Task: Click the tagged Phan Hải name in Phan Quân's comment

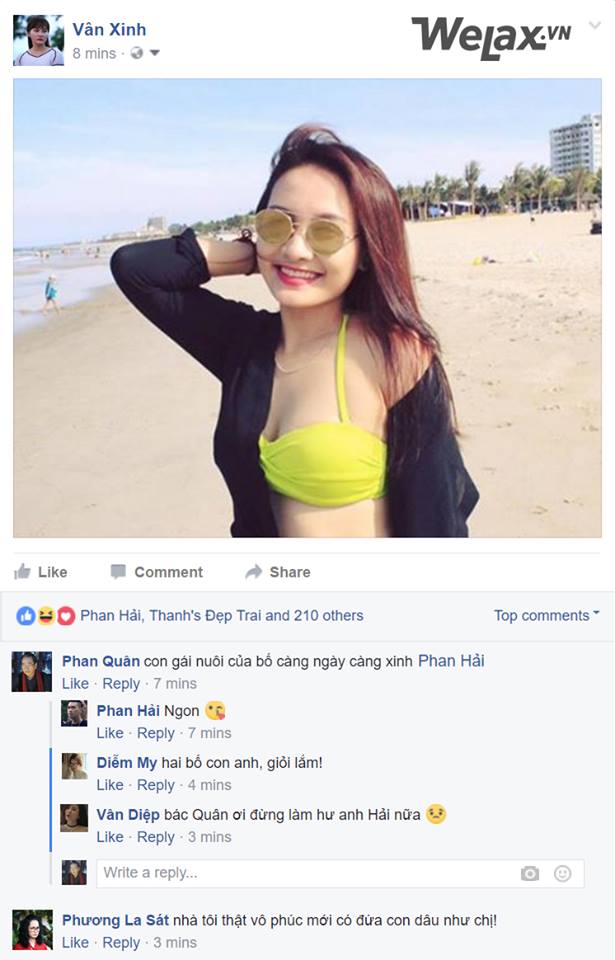Action: (450, 661)
